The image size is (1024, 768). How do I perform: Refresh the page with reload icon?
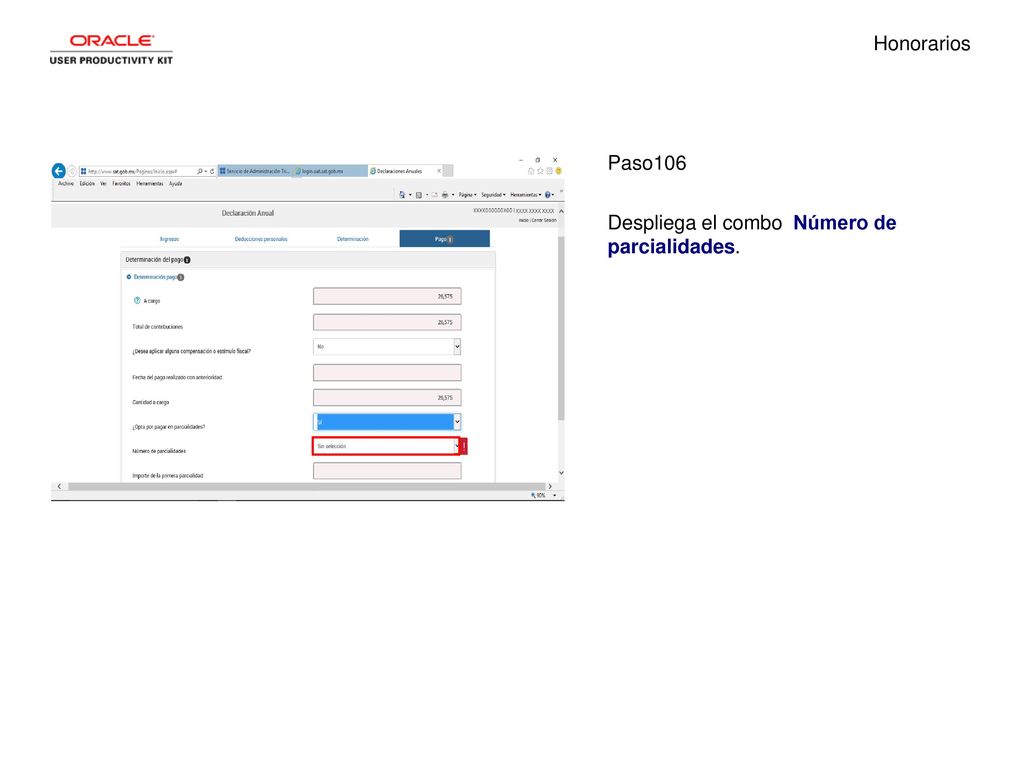click(212, 171)
